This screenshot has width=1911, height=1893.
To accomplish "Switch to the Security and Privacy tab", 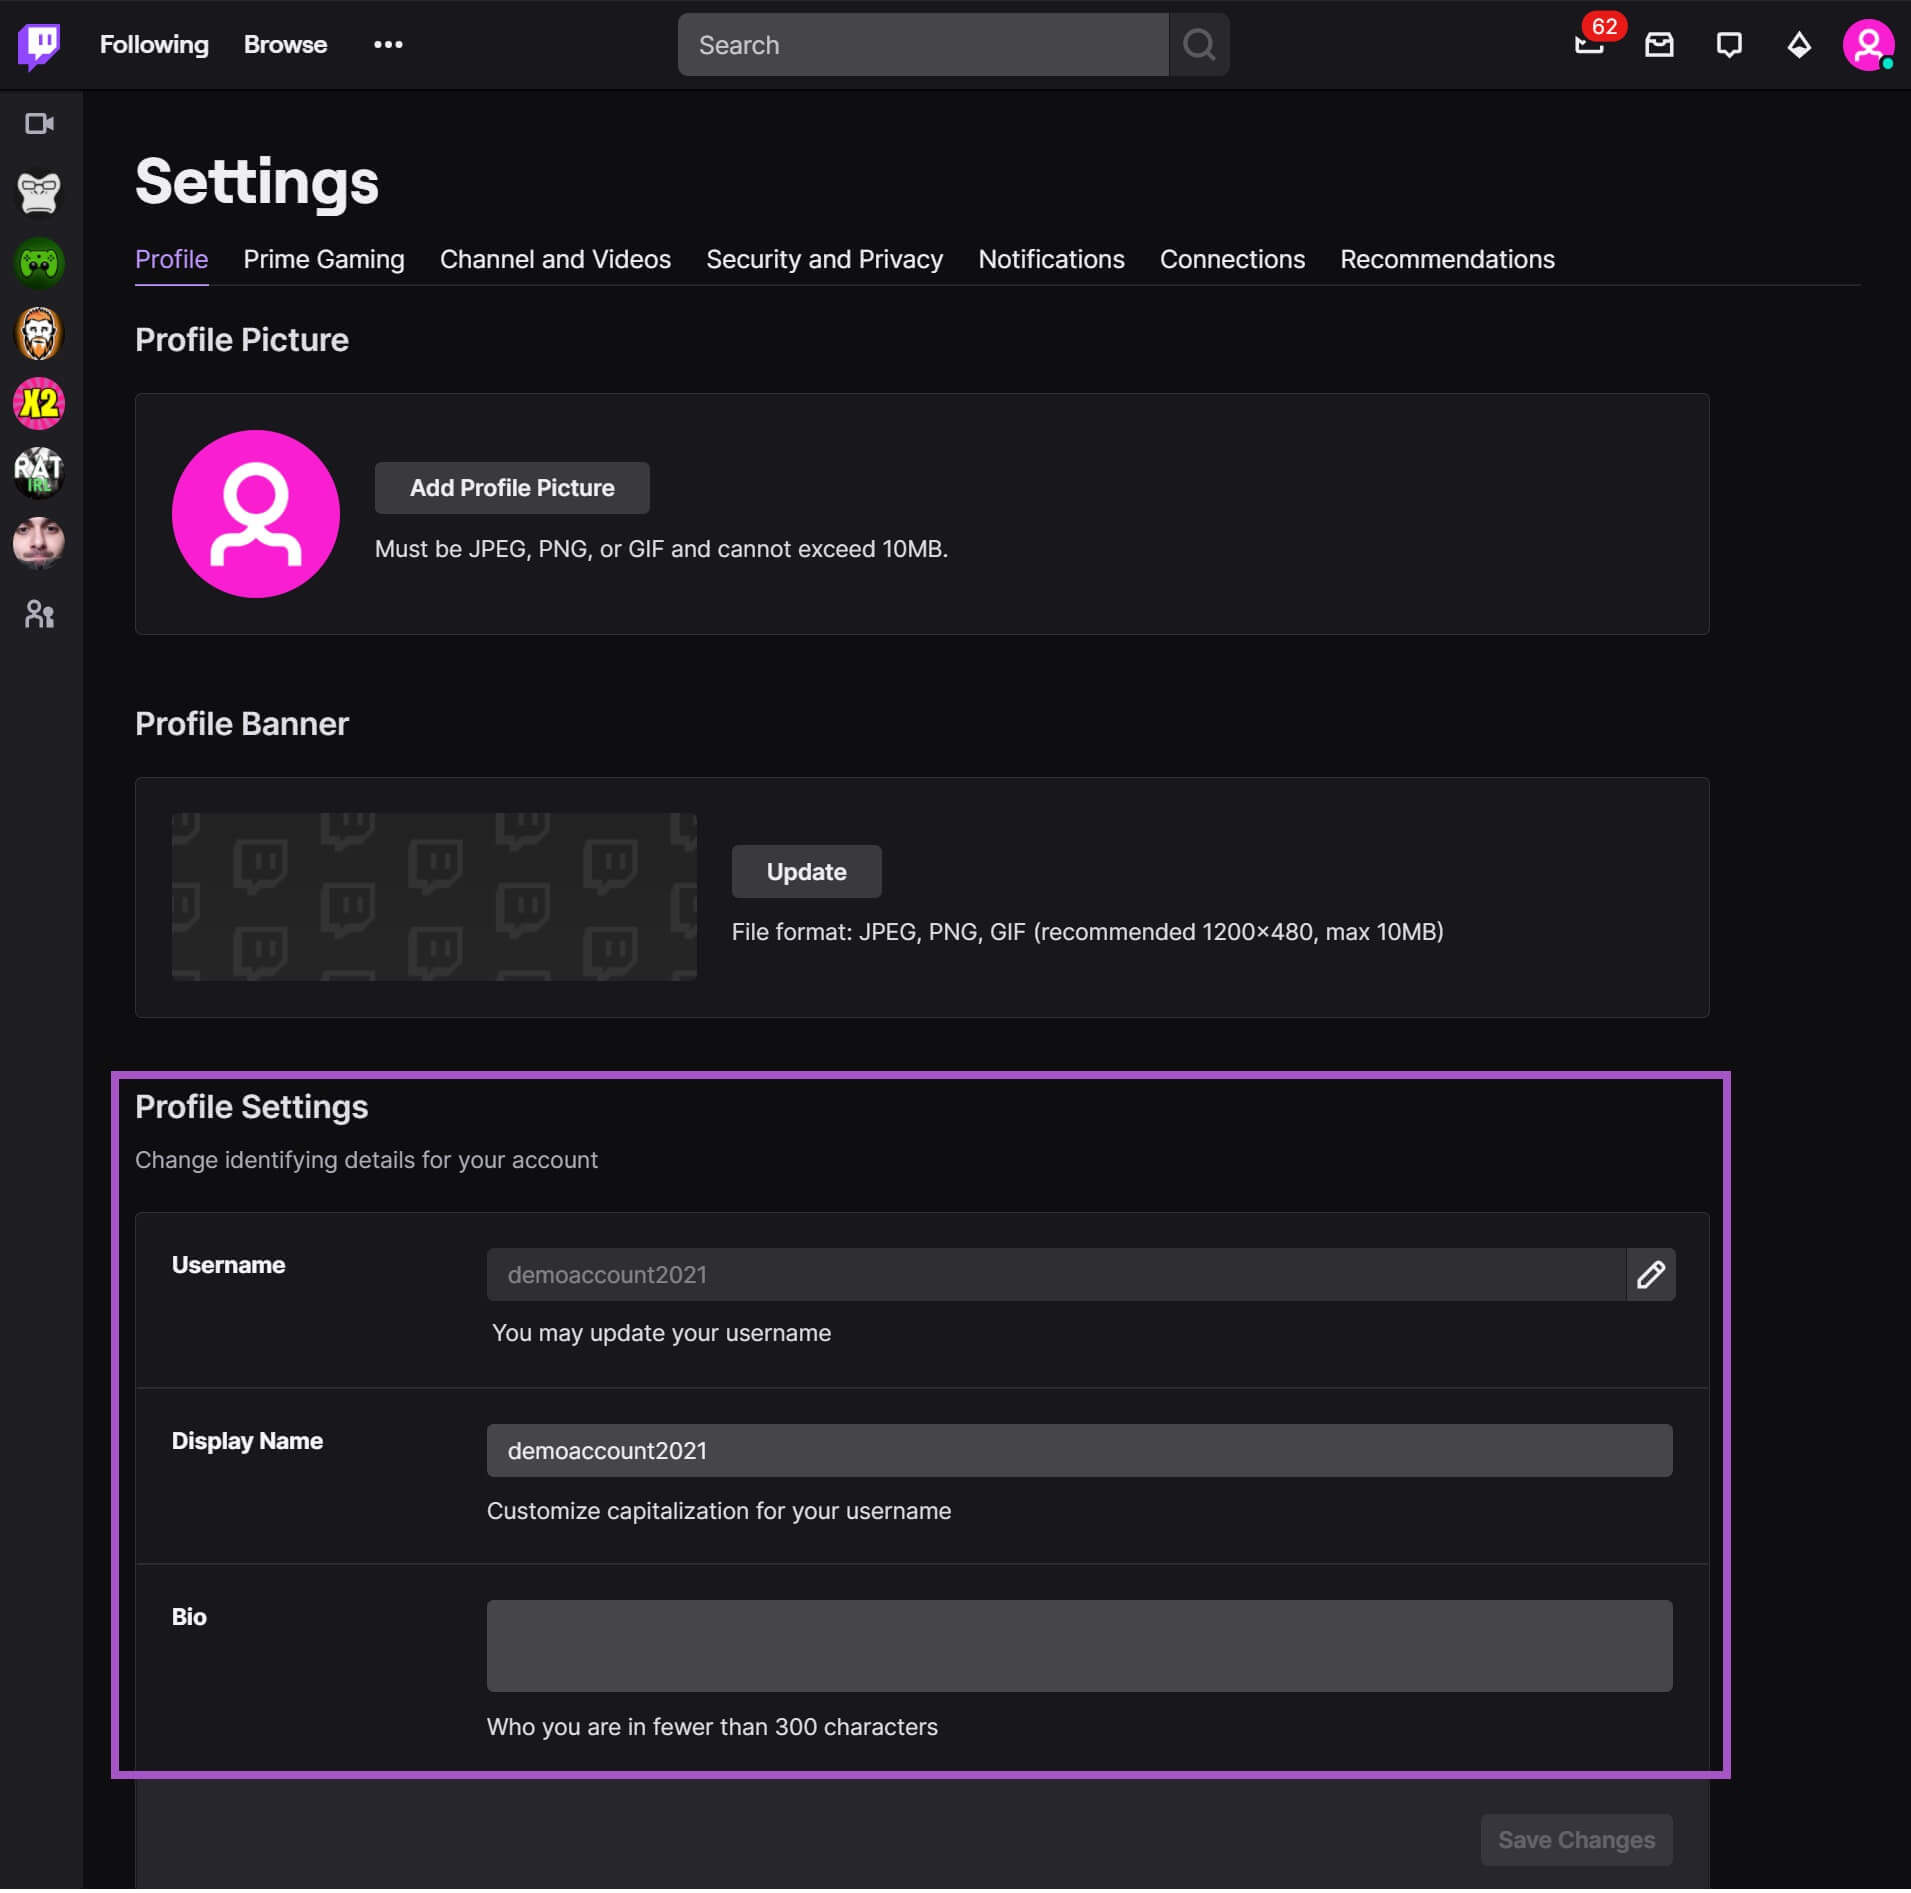I will [824, 260].
